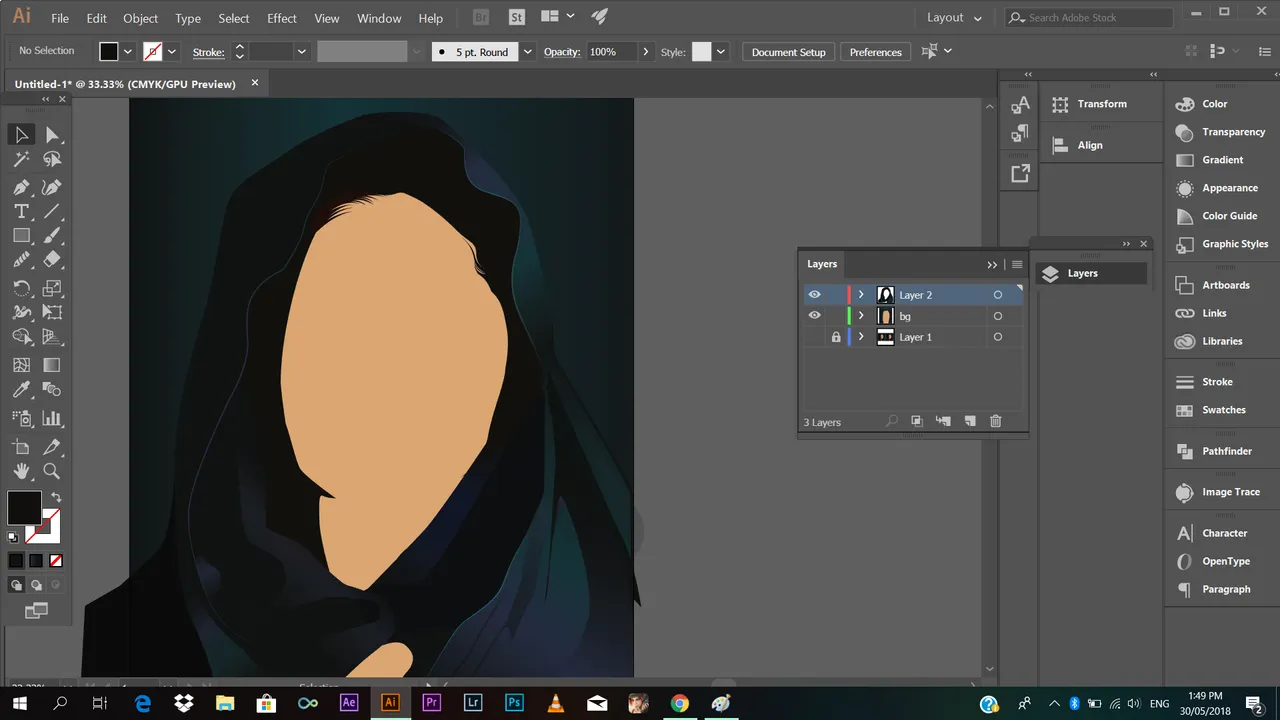
Task: Select the Perspective Grid tool
Action: 52,338
